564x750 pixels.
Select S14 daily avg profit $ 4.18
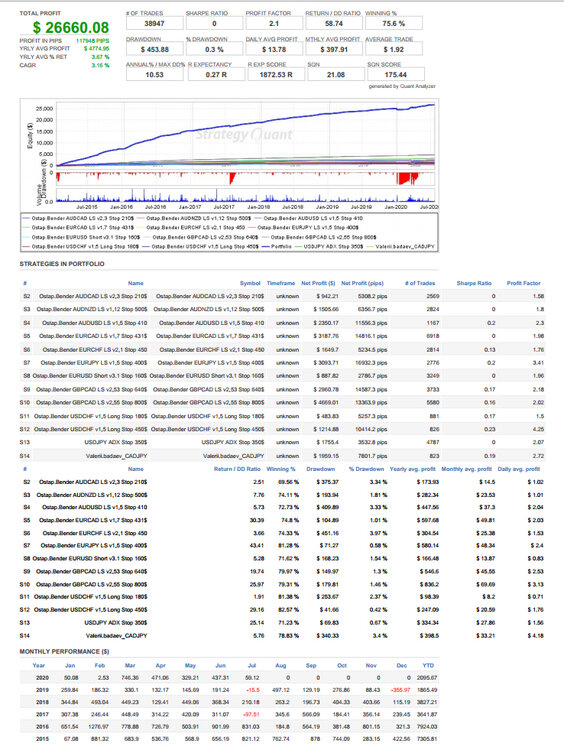(535, 636)
